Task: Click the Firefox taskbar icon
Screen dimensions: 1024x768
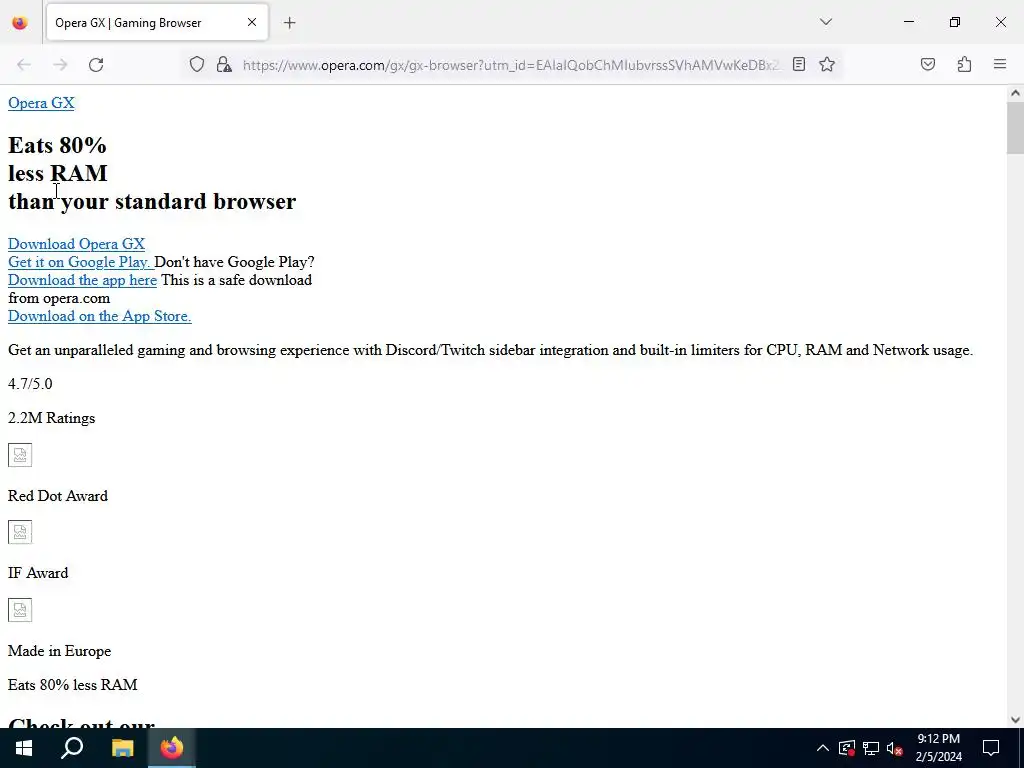Action: (x=172, y=748)
